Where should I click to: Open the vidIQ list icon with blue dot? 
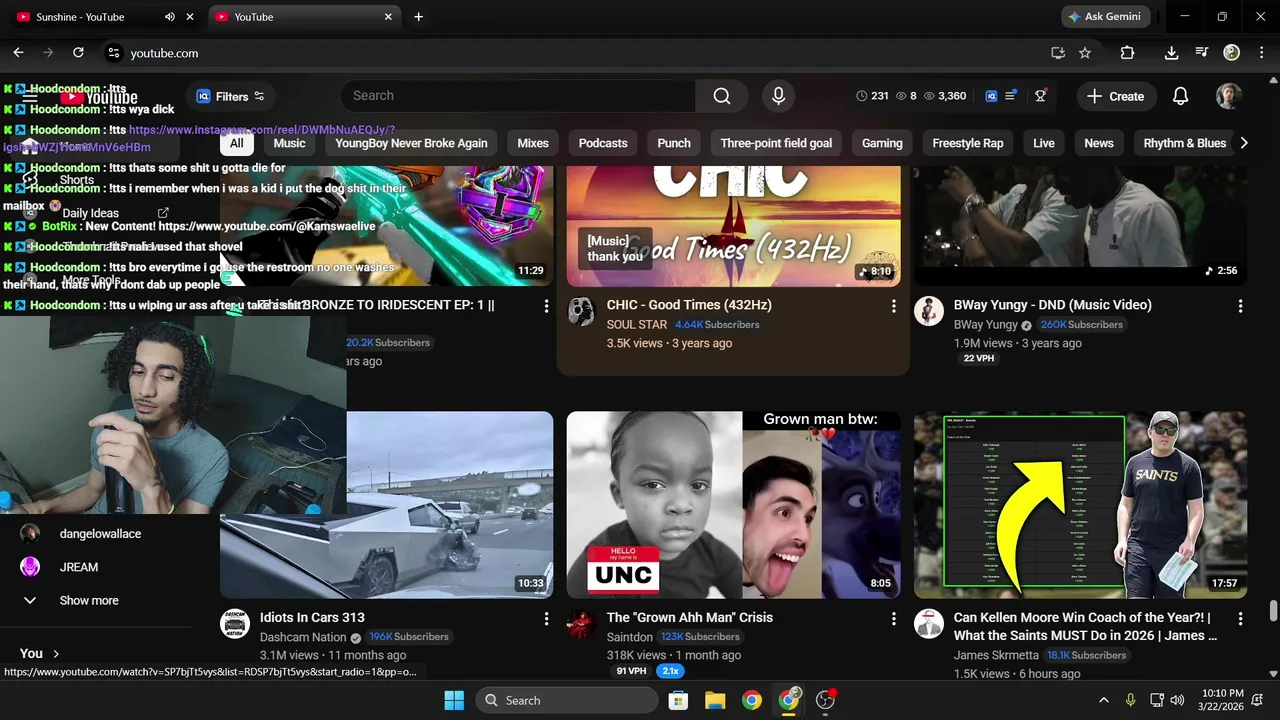coord(1011,96)
